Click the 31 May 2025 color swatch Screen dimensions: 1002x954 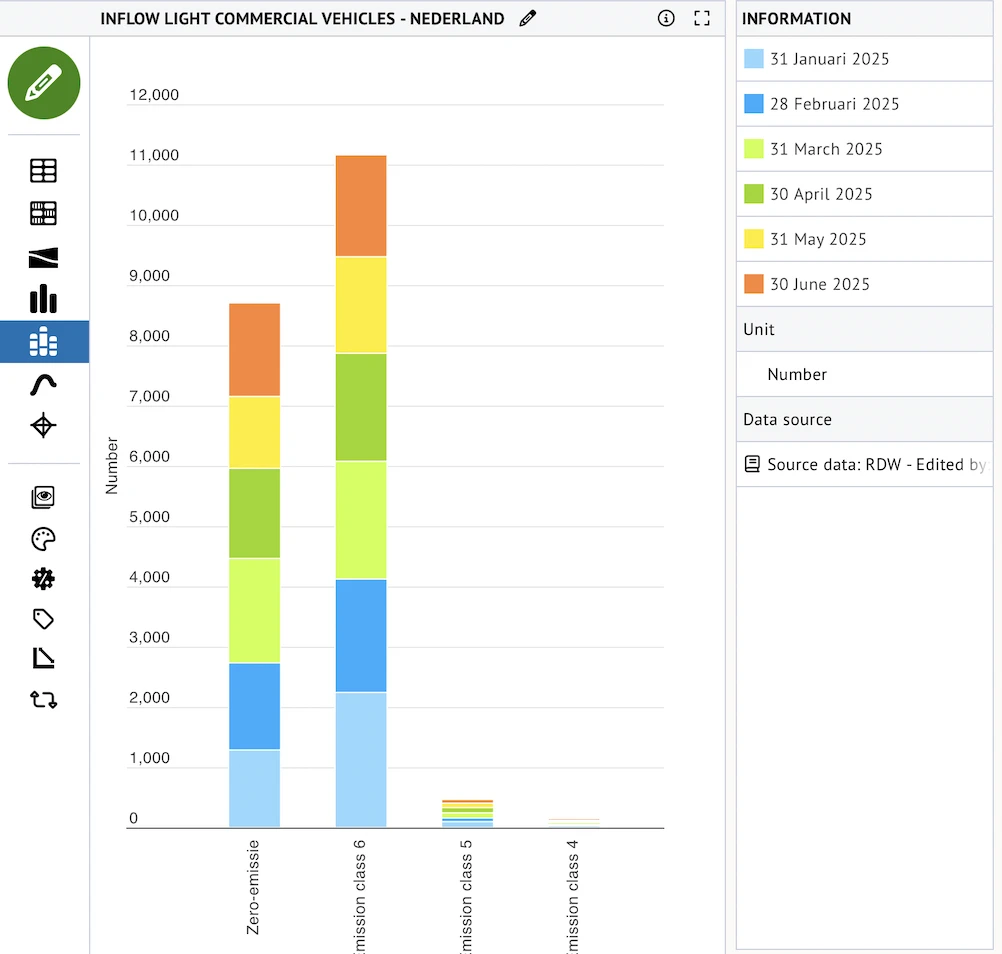click(754, 239)
